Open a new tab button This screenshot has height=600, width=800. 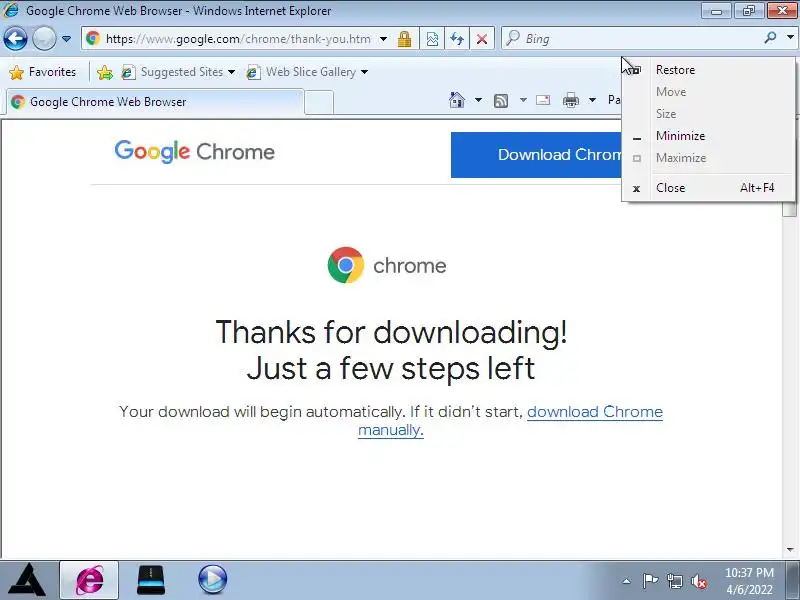[x=319, y=102]
